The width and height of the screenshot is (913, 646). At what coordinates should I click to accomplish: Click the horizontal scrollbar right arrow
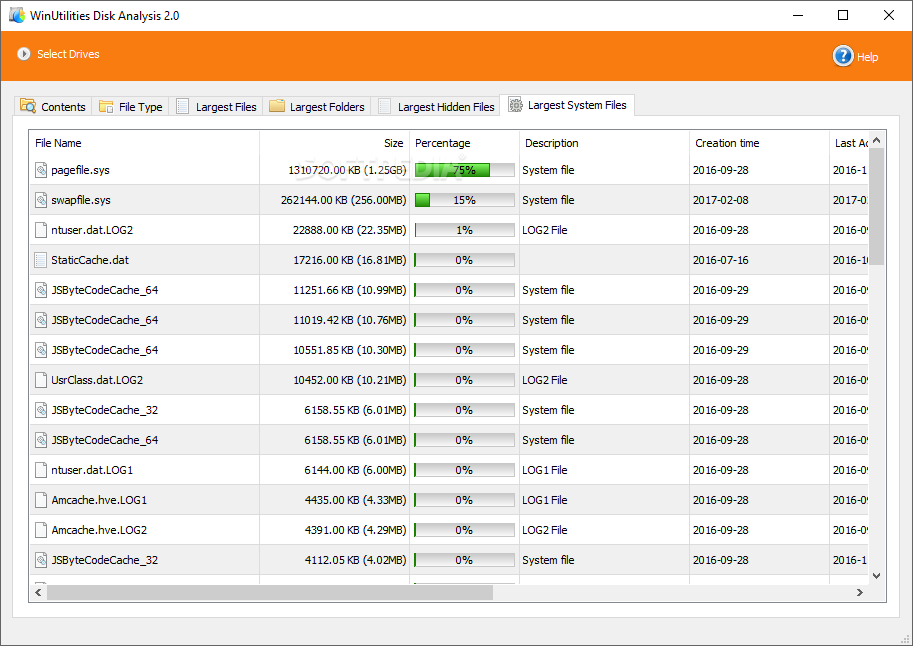tap(859, 592)
